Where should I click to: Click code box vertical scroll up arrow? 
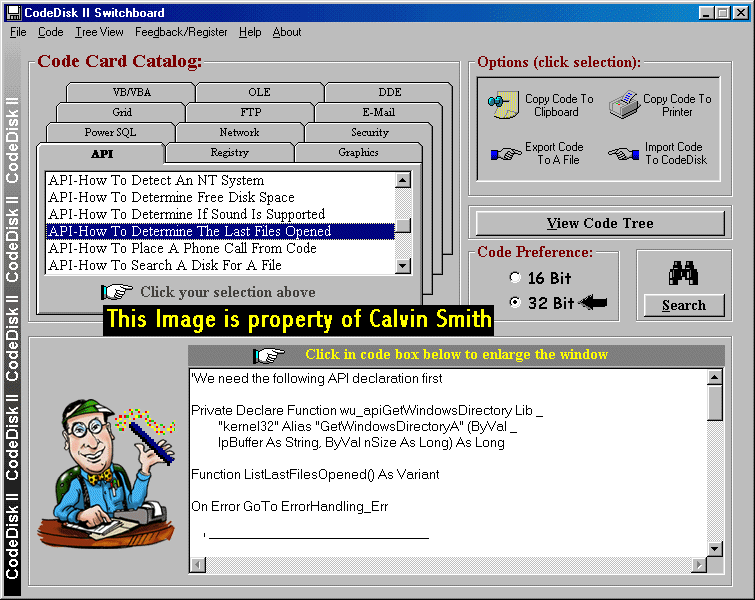click(715, 377)
